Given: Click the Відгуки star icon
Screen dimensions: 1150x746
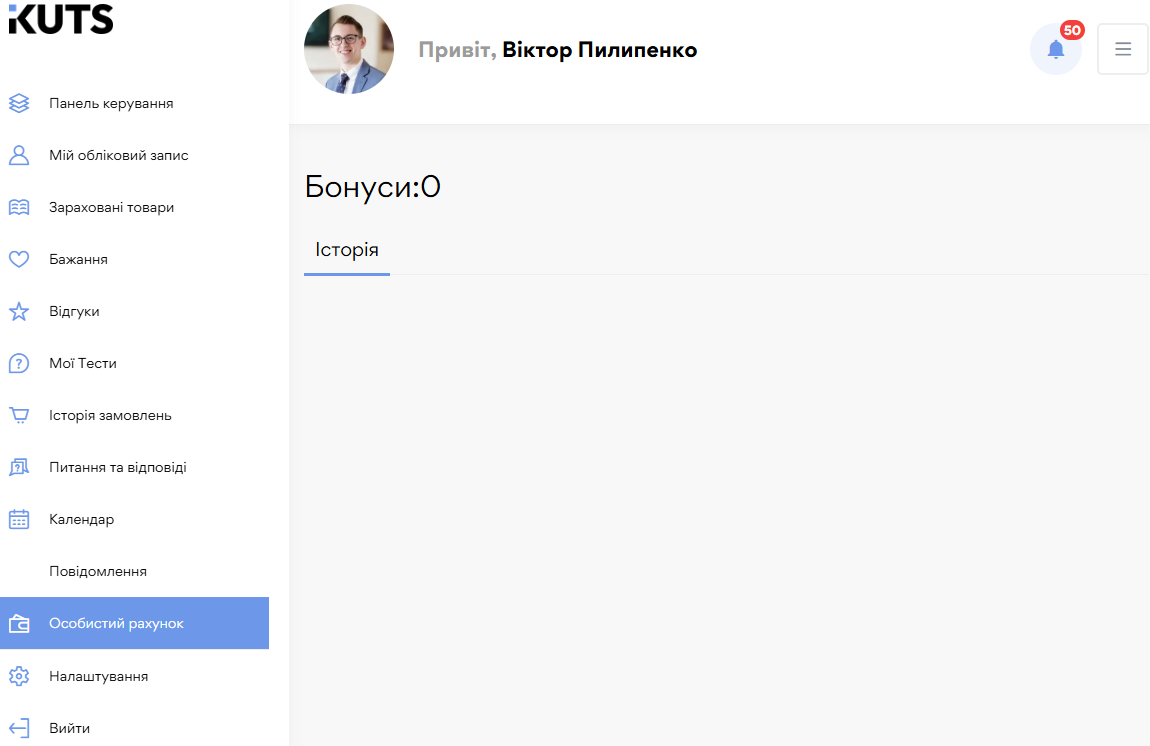Looking at the screenshot, I should pyautogui.click(x=19, y=311).
